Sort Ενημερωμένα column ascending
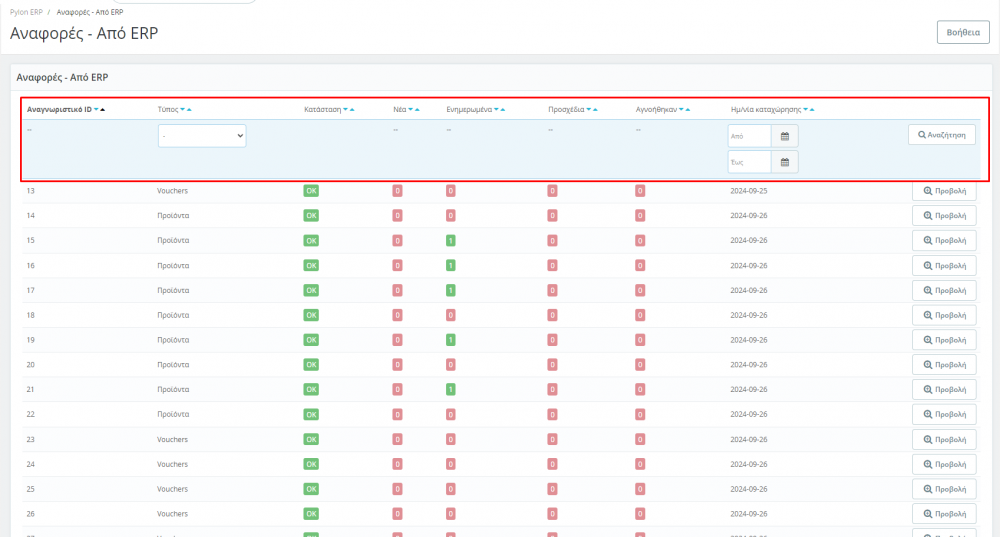1000x537 pixels. click(x=503, y=109)
